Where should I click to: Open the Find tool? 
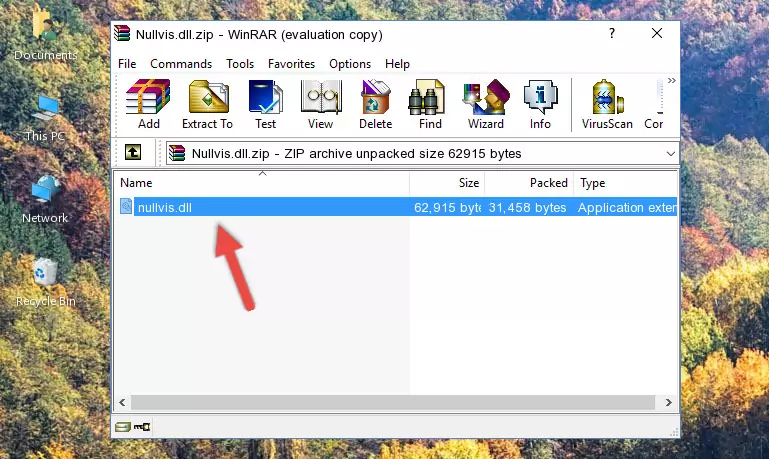pyautogui.click(x=430, y=104)
